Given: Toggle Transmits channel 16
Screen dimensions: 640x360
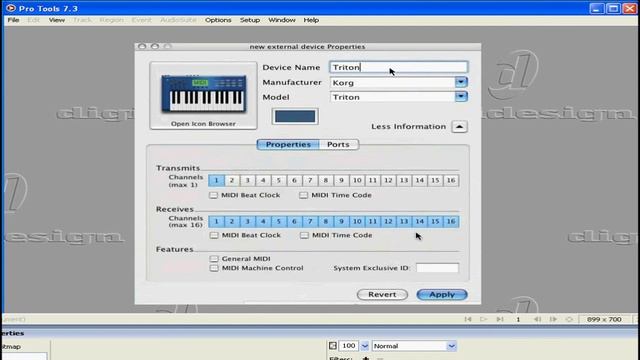Looking at the screenshot, I should 451,180.
